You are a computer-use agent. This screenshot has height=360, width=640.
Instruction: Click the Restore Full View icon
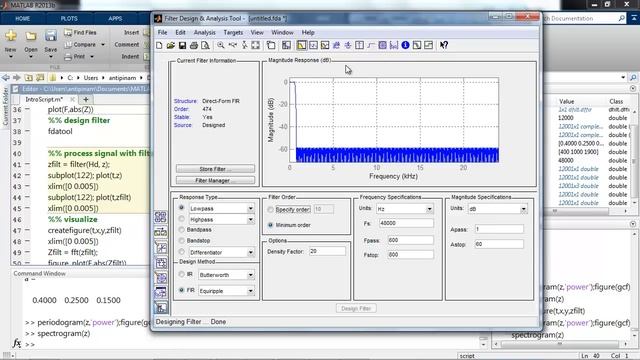(256, 45)
